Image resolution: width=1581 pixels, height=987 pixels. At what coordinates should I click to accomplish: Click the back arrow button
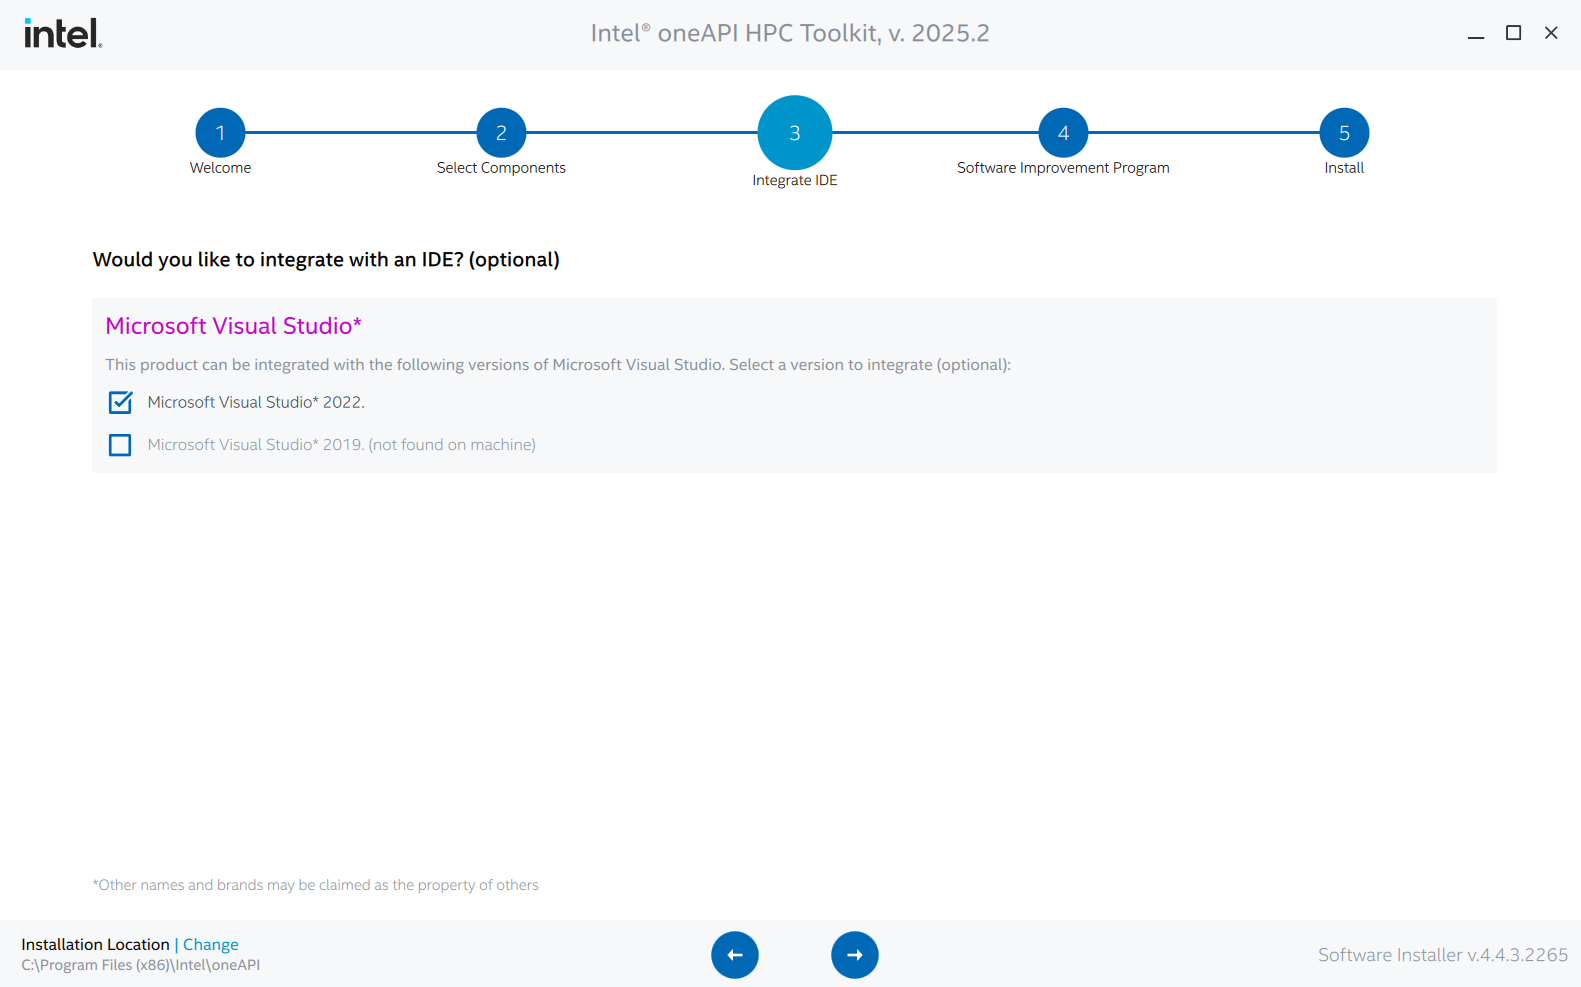(x=735, y=955)
